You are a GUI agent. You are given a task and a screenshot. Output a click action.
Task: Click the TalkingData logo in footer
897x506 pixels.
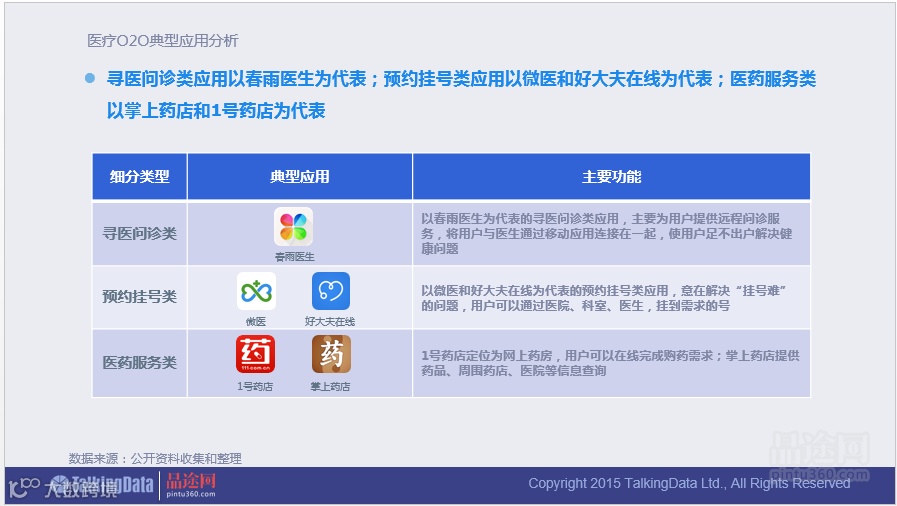tap(102, 485)
